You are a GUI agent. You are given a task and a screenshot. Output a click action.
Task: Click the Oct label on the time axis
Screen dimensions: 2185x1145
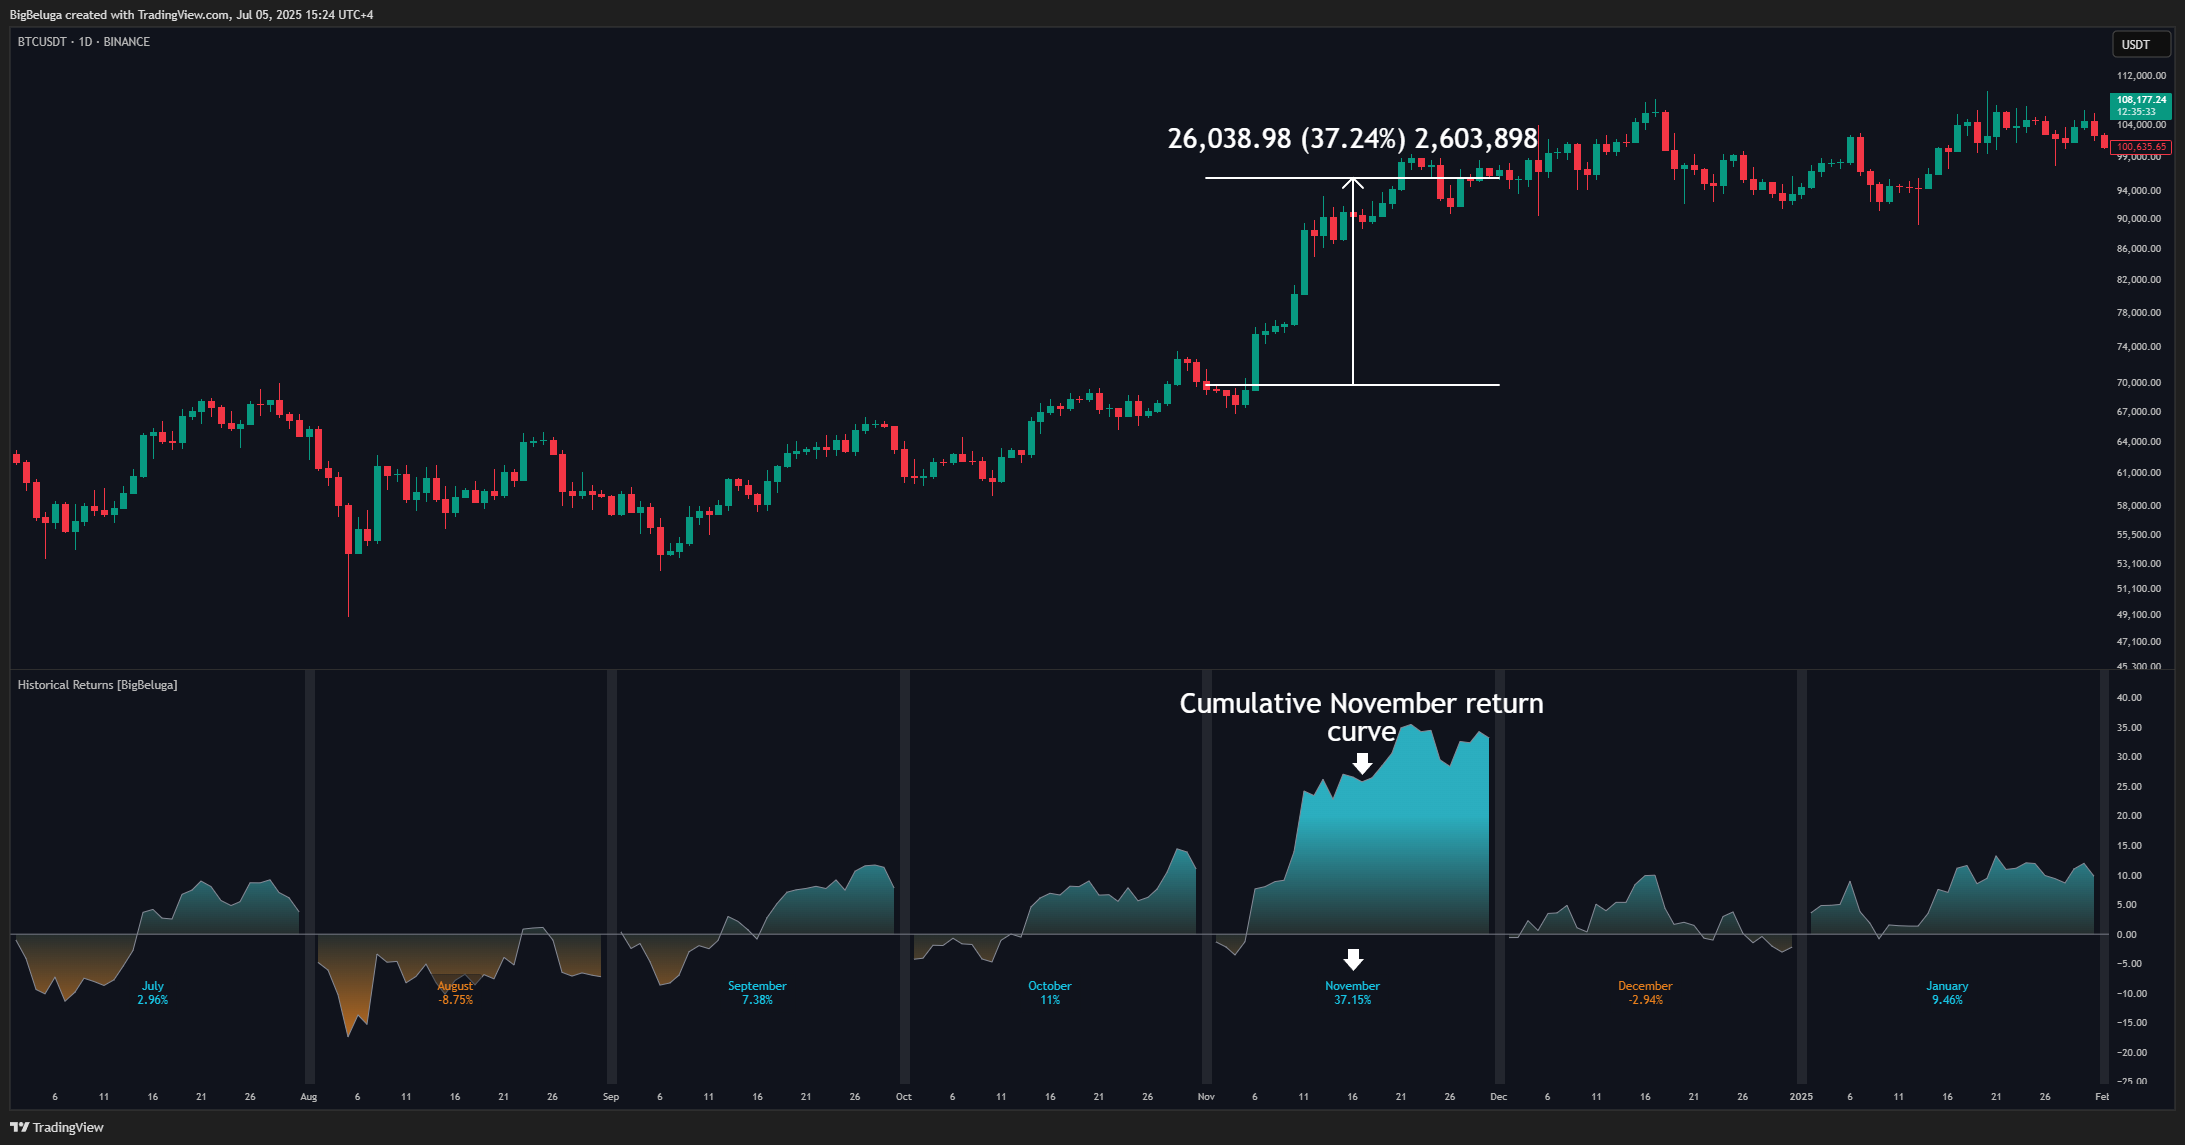click(x=904, y=1097)
